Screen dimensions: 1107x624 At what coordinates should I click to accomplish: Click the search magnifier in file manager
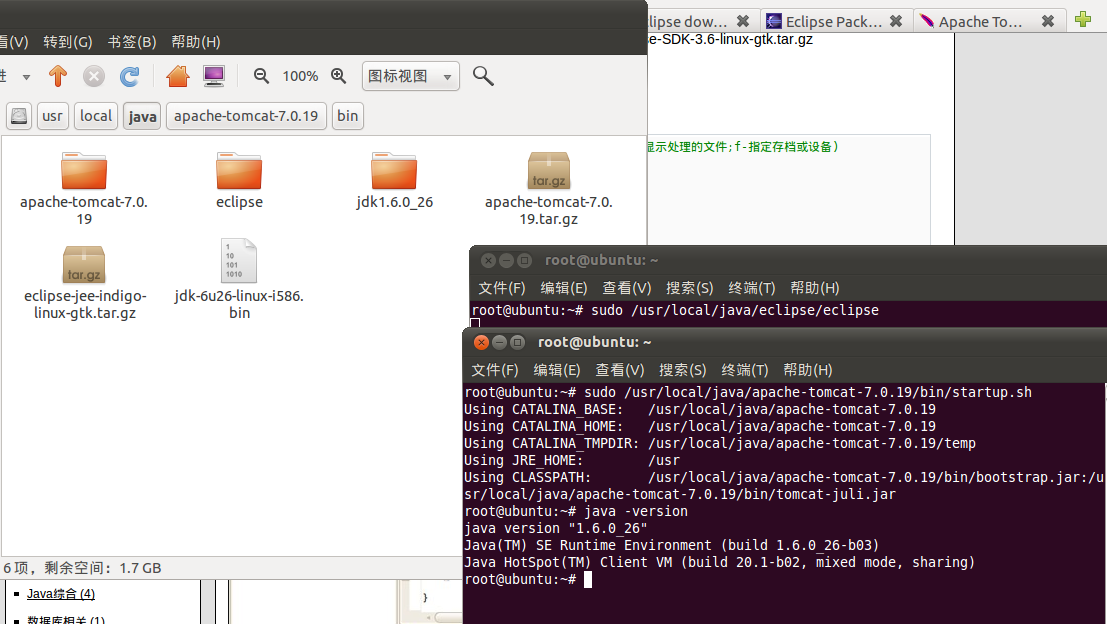[x=483, y=76]
